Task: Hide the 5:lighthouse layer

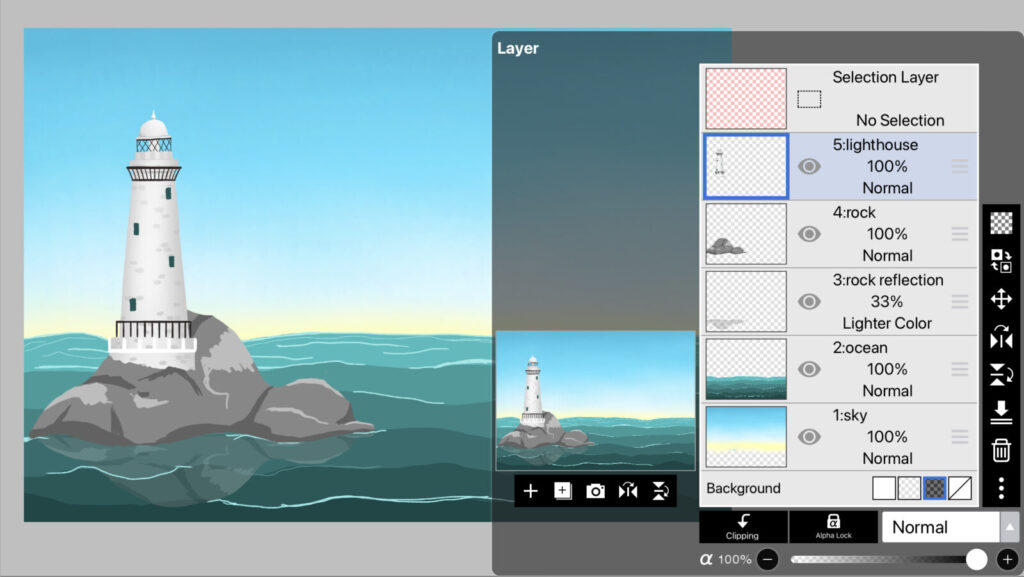Action: [809, 166]
